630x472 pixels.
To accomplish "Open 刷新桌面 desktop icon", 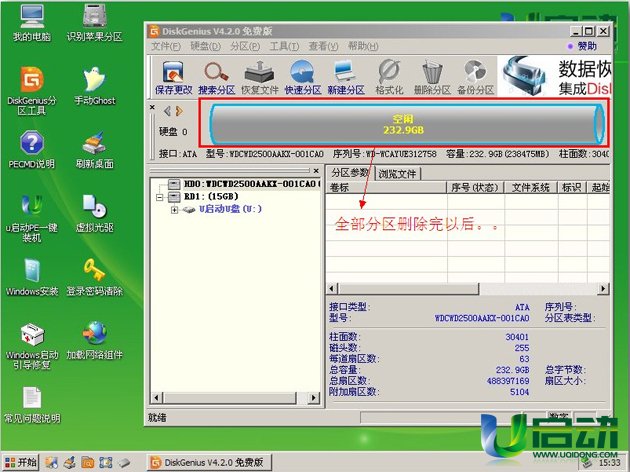I will 94,149.
